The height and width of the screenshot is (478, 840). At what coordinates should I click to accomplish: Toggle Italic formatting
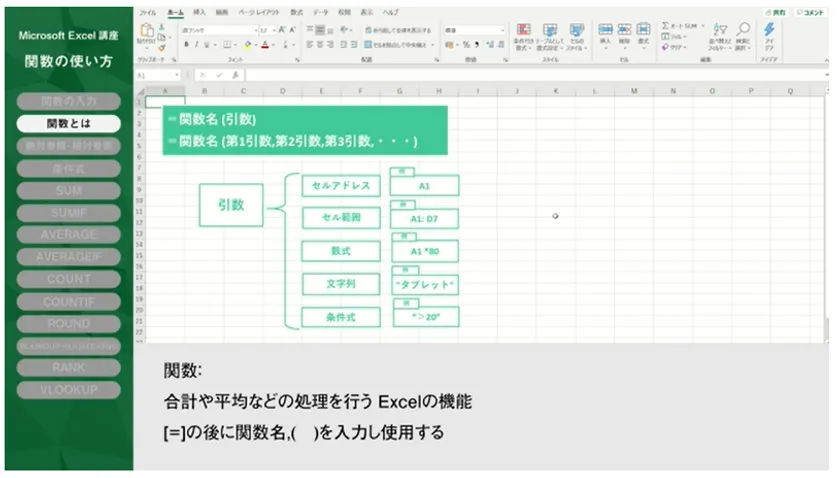197,45
